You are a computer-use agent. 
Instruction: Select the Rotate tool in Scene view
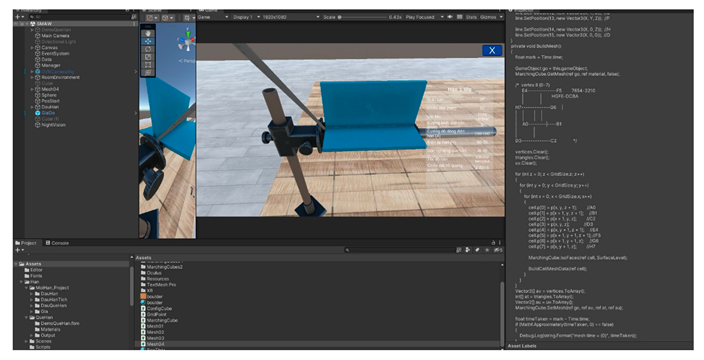point(148,49)
